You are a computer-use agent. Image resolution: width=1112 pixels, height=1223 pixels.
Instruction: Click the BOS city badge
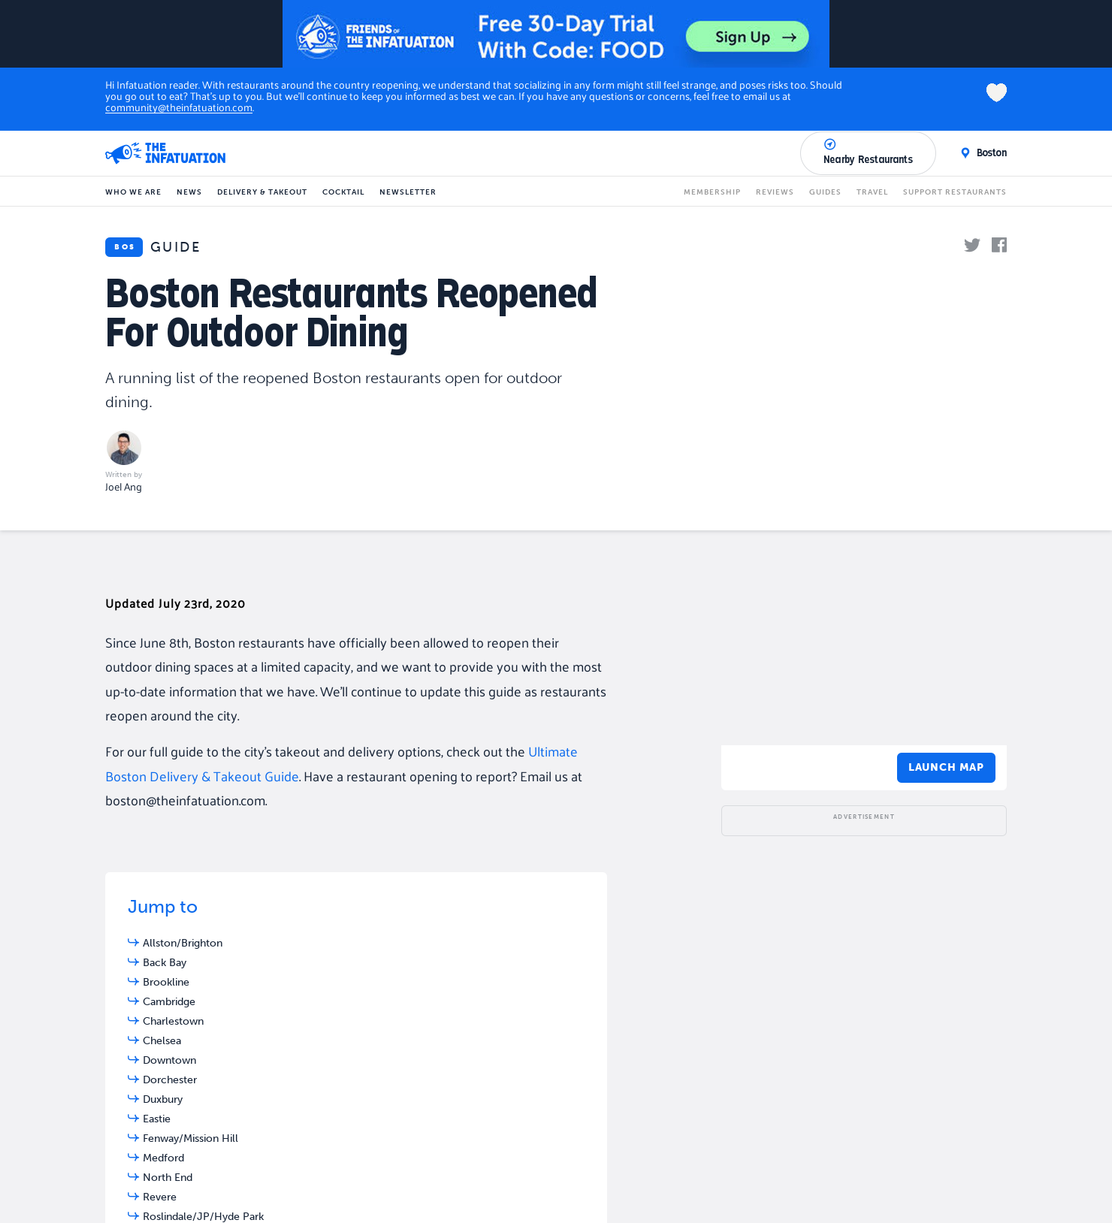pos(124,247)
